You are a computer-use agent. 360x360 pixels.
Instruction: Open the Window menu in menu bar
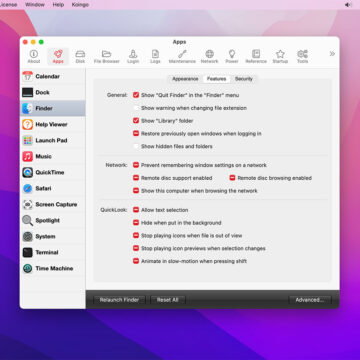tap(34, 5)
